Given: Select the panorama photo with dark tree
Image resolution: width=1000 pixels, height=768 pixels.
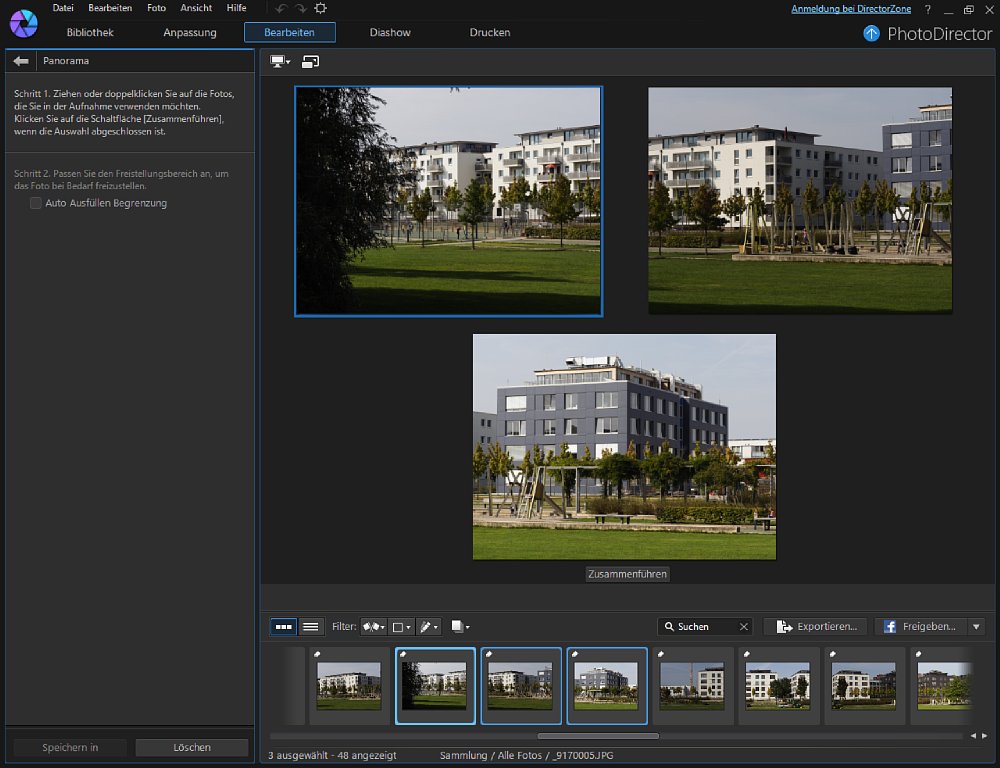Looking at the screenshot, I should 449,202.
